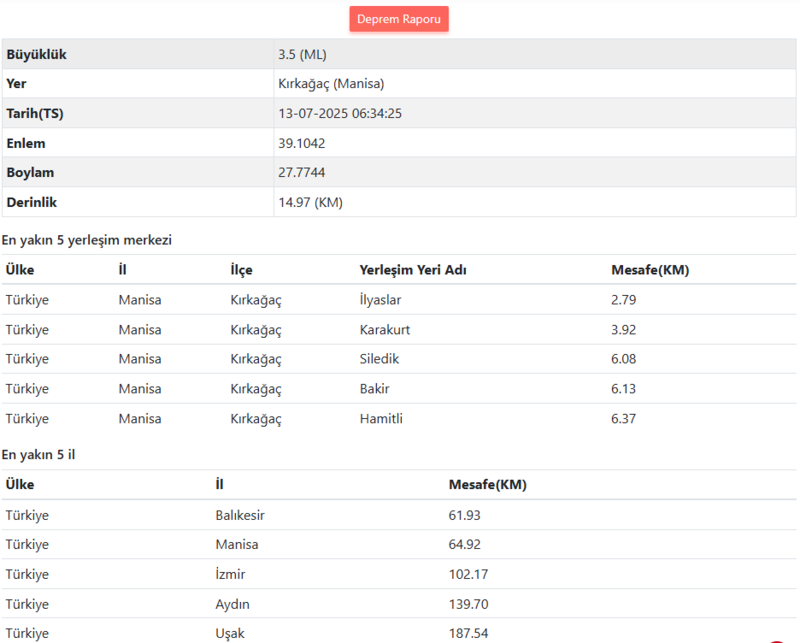Image resolution: width=800 pixels, height=643 pixels.
Task: Click the Uşak province entry
Action: 229,632
